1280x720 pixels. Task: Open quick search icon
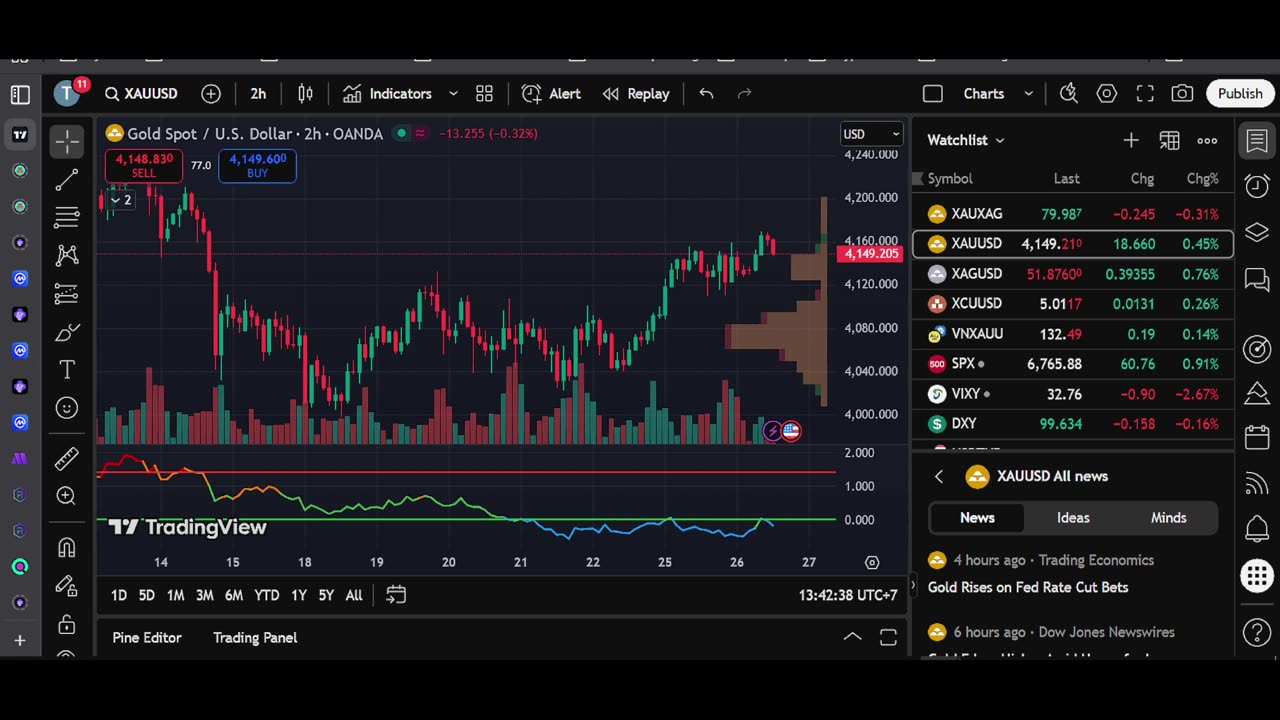coord(1069,94)
